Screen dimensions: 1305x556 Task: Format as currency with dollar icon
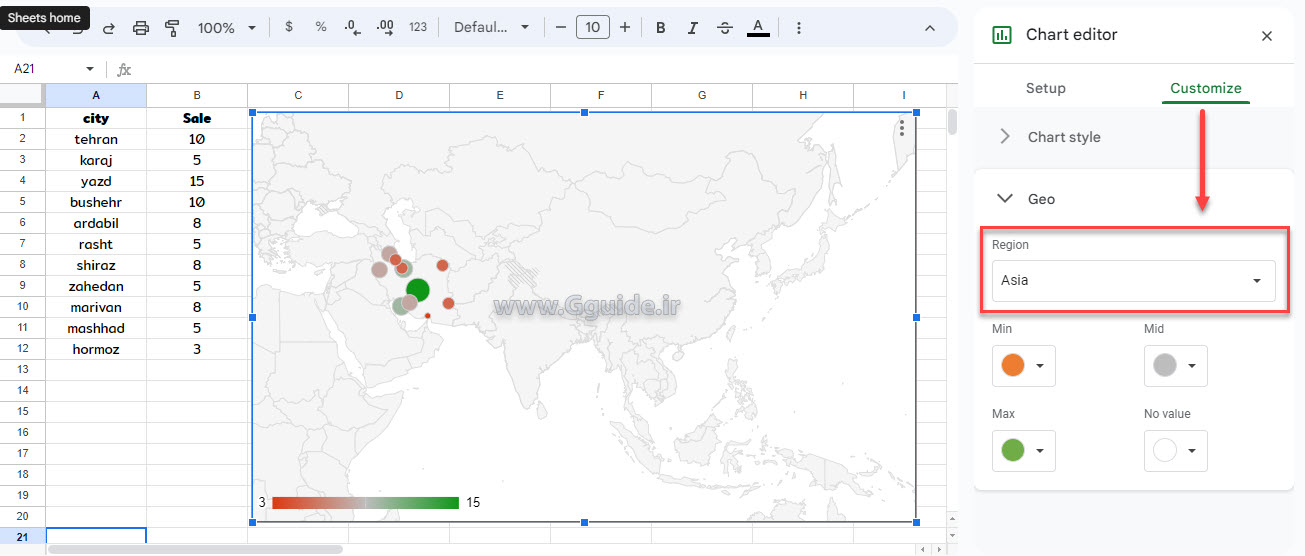pyautogui.click(x=289, y=28)
